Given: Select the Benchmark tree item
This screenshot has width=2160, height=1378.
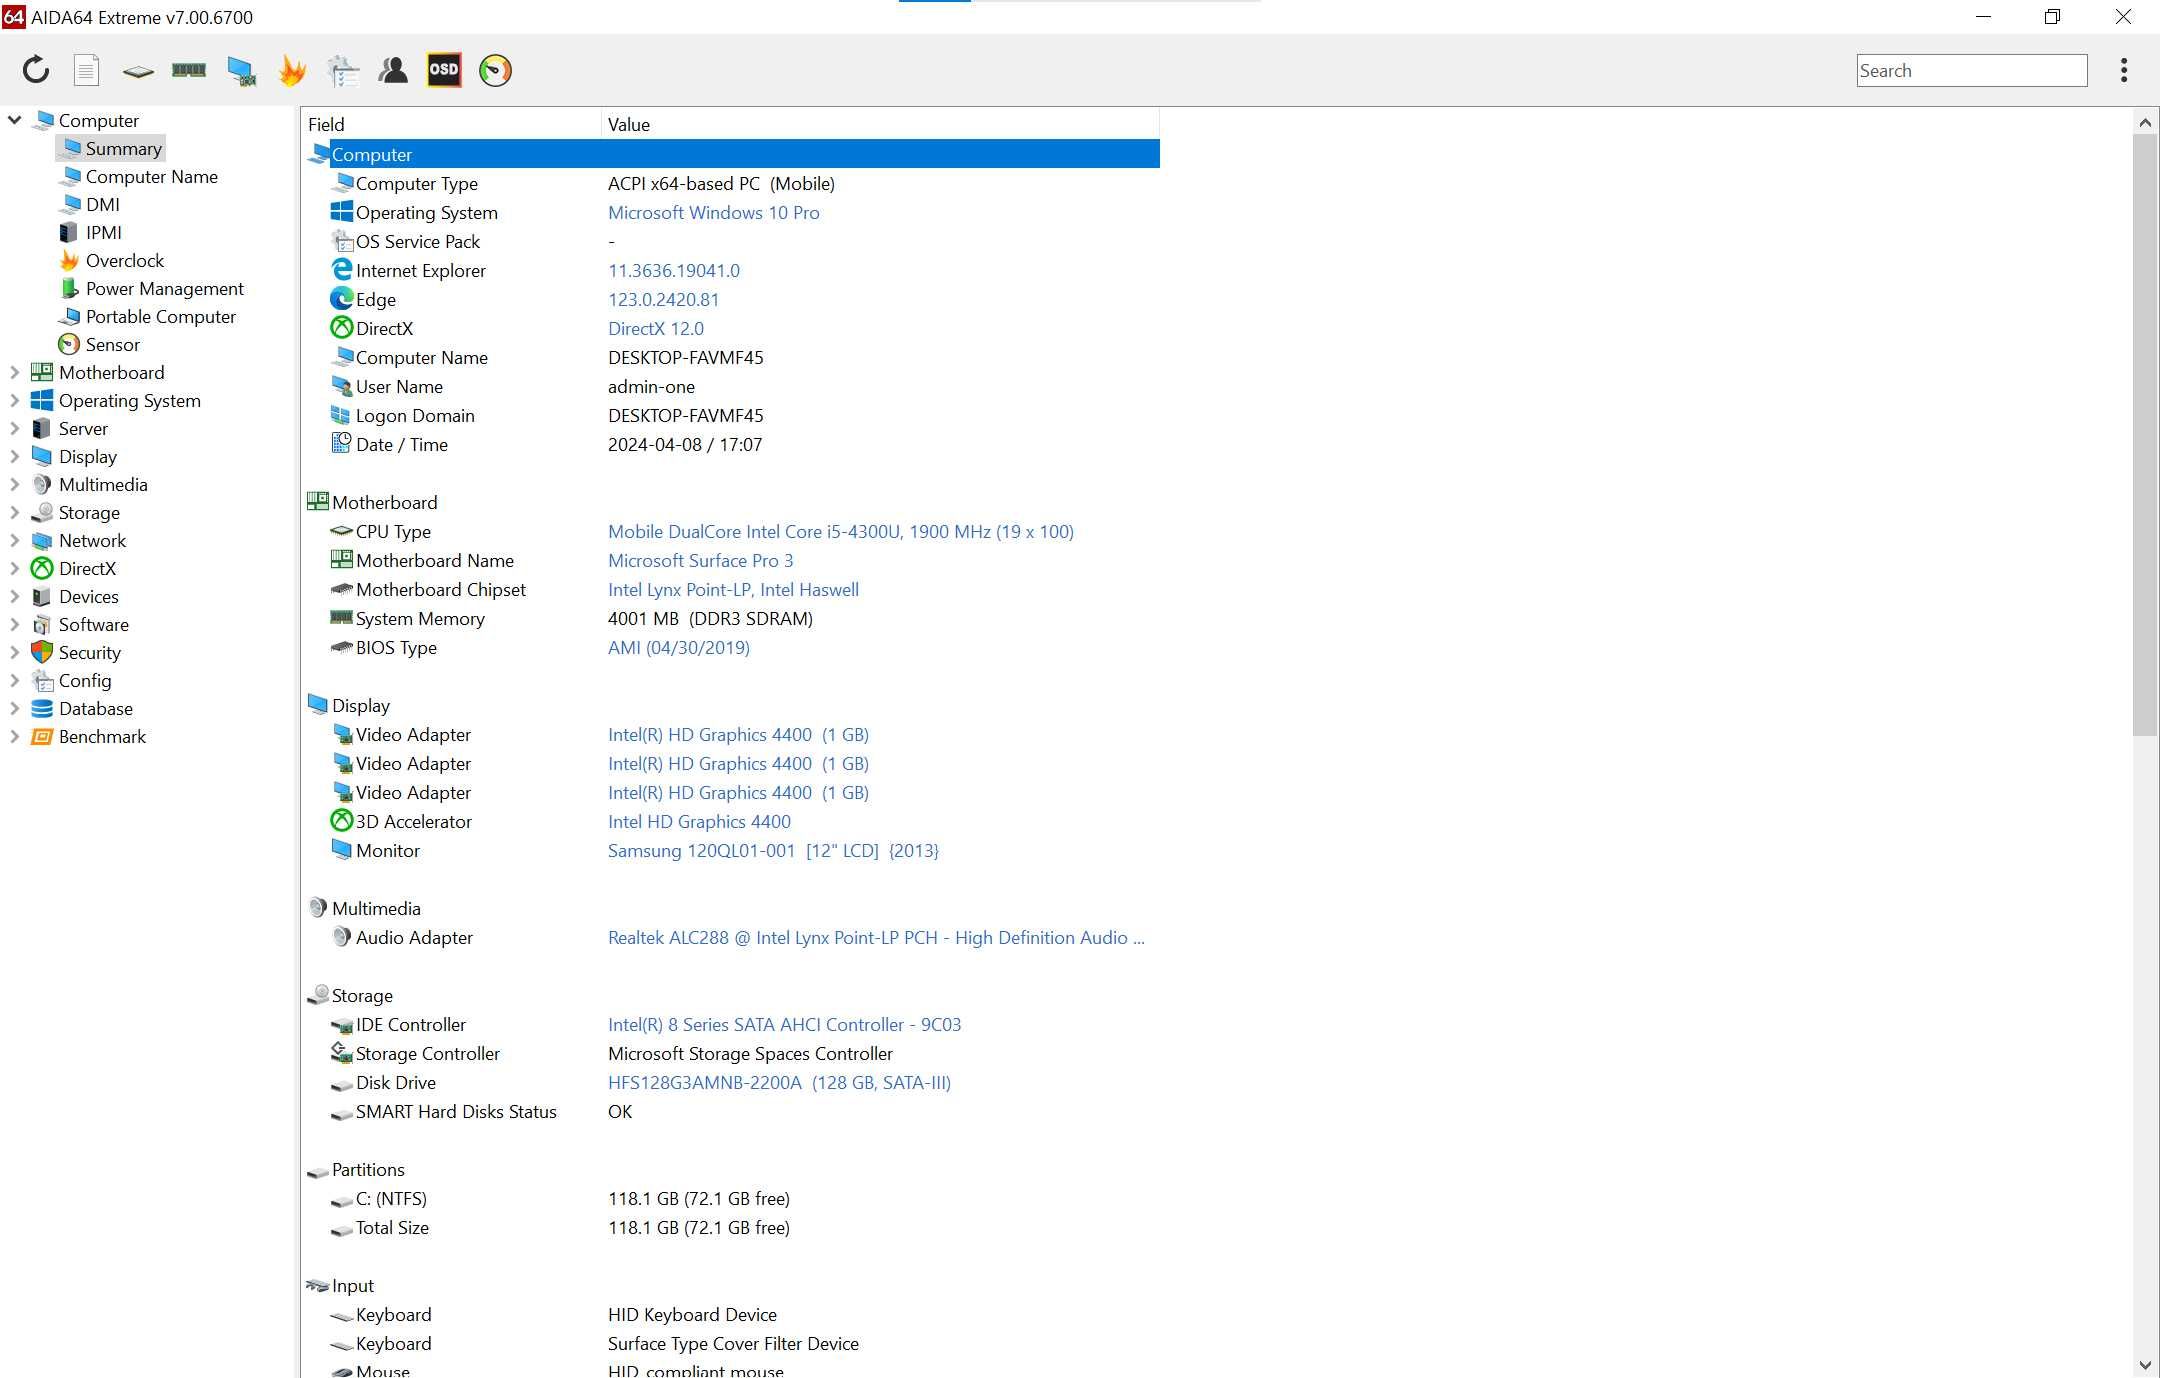Looking at the screenshot, I should point(104,735).
